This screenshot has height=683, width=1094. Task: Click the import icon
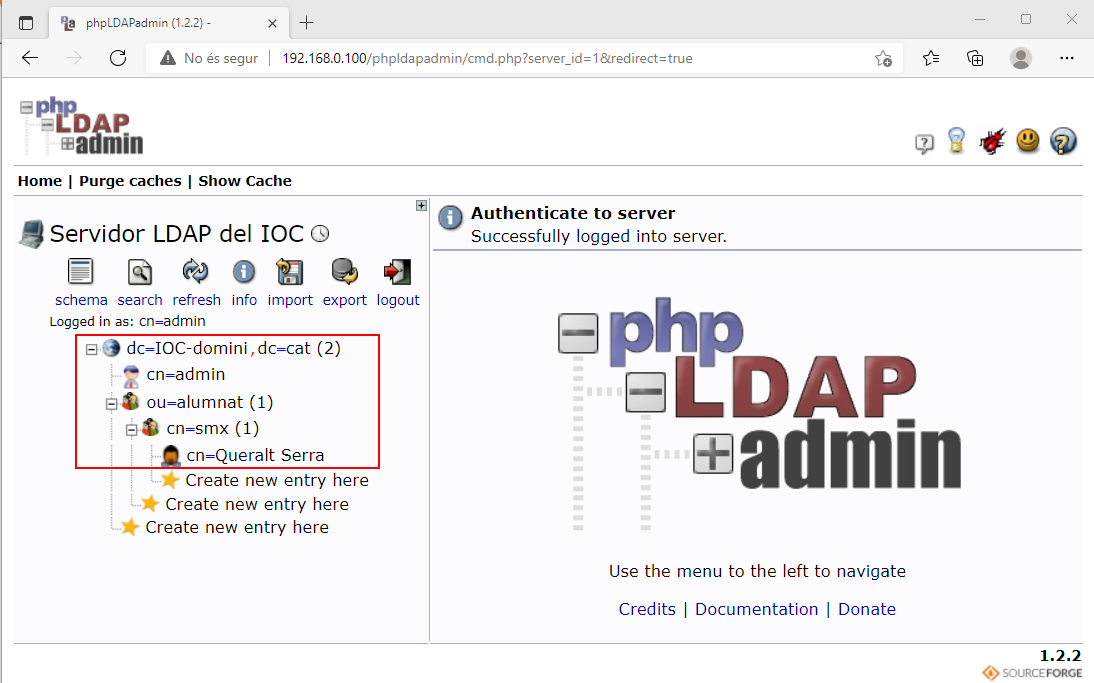coord(290,272)
